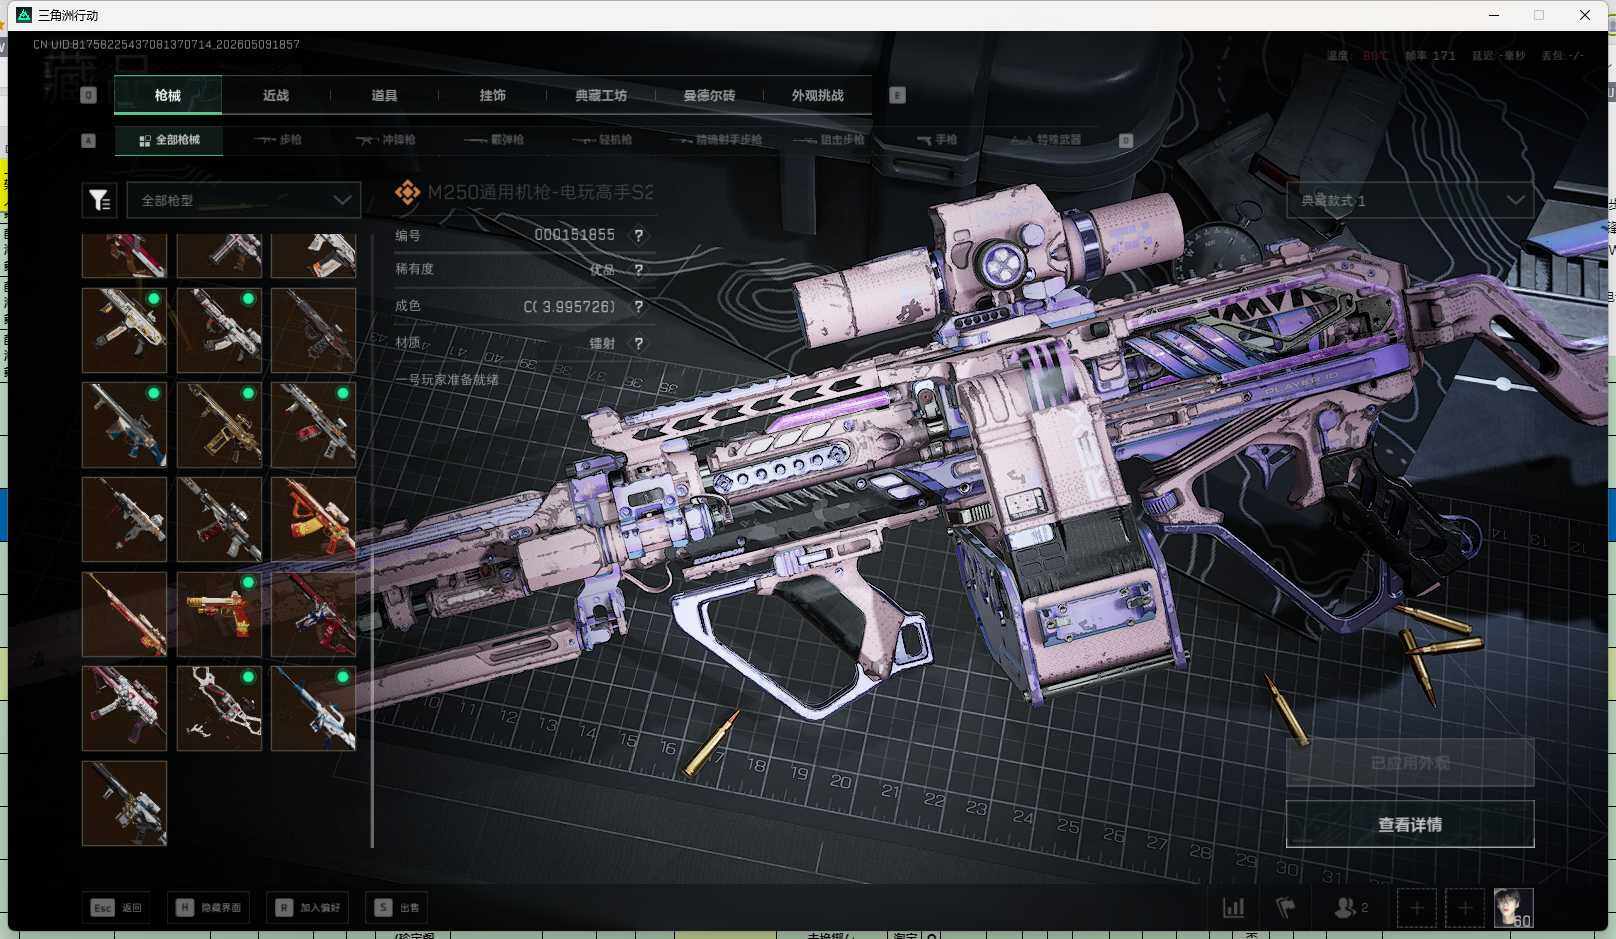
Task: Open the 全部枪型 weapon type dropdown
Action: point(243,200)
